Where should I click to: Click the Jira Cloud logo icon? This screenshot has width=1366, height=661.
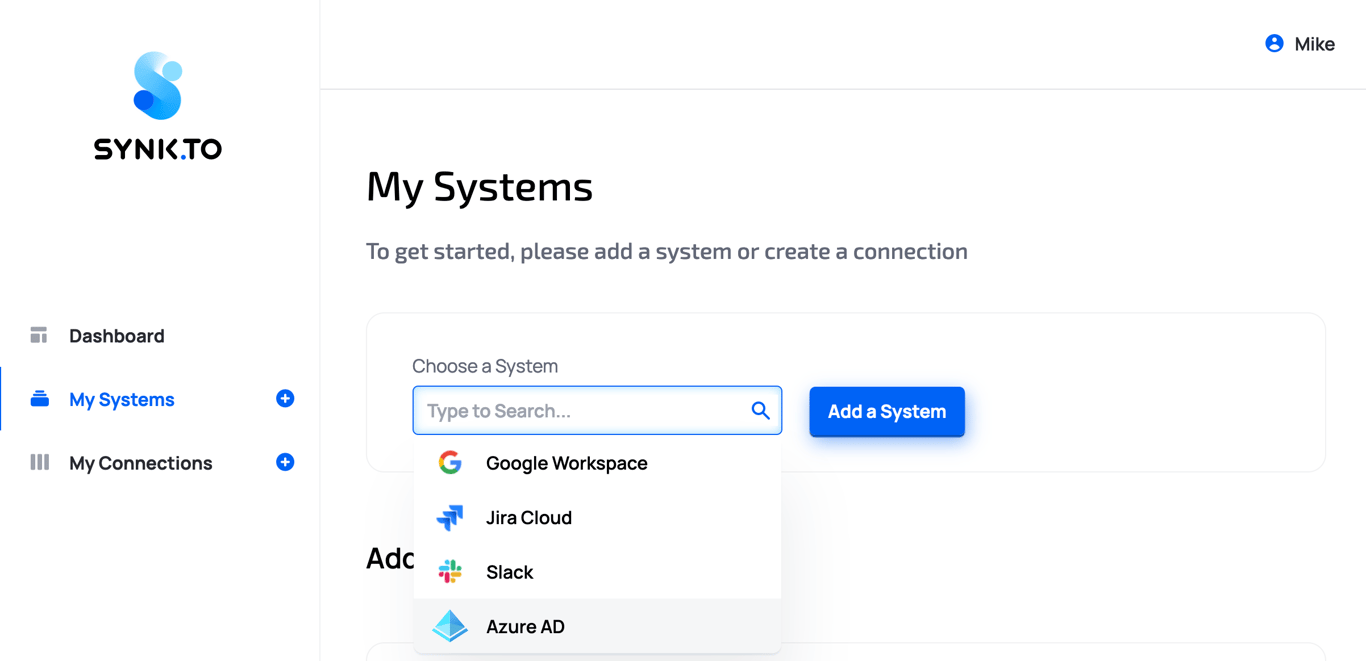click(x=450, y=517)
